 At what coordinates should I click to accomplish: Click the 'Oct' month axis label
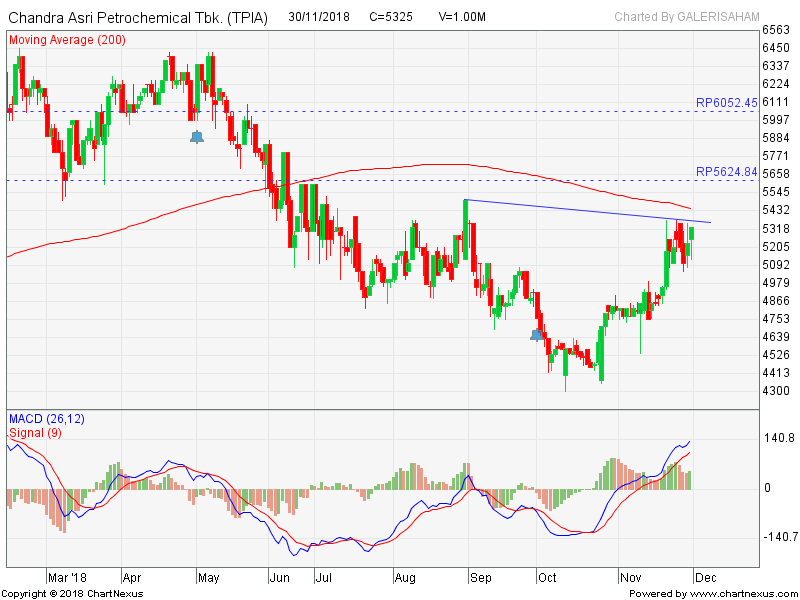[x=547, y=578]
